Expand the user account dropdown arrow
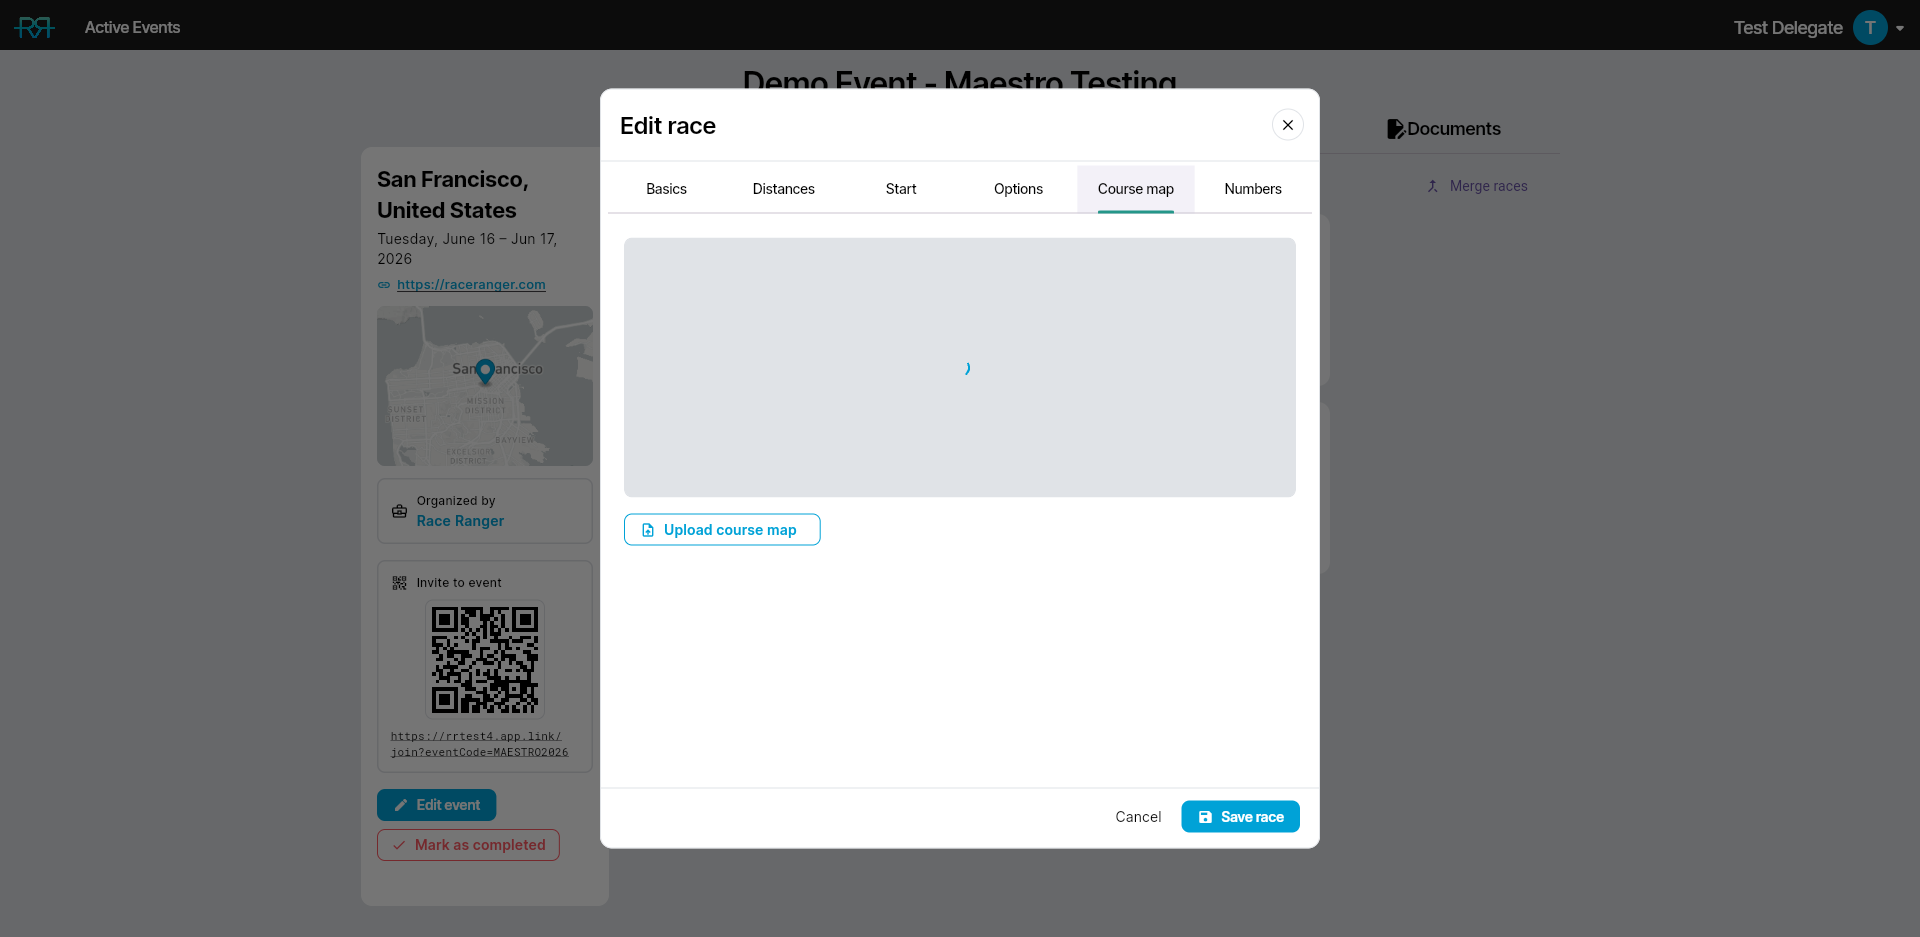1920x937 pixels. [1899, 28]
